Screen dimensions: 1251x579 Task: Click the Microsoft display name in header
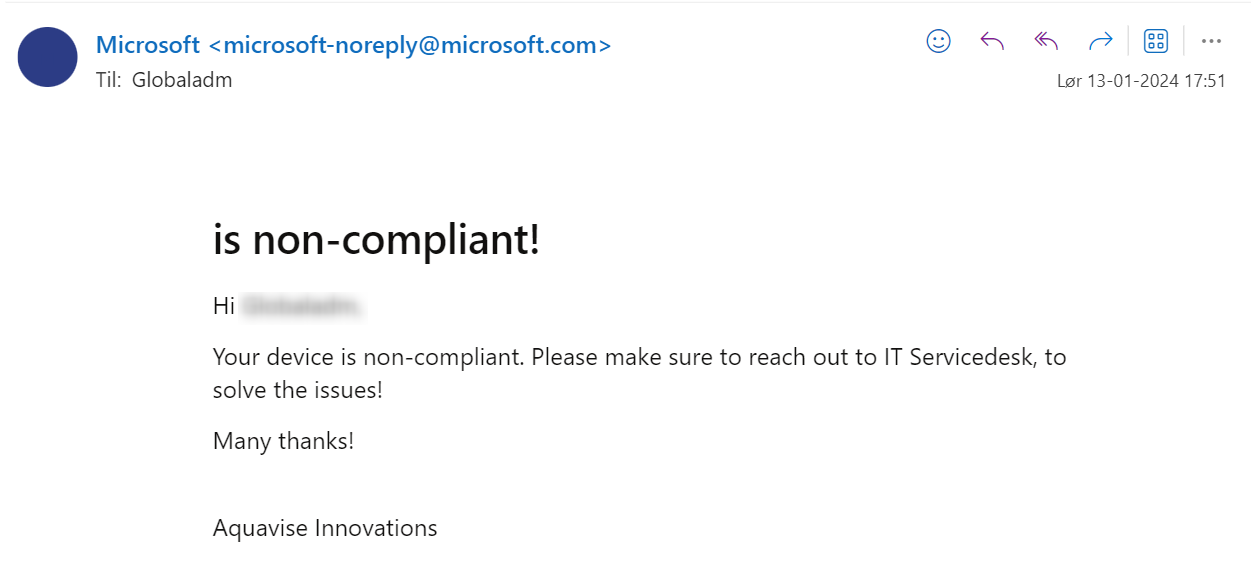point(148,45)
